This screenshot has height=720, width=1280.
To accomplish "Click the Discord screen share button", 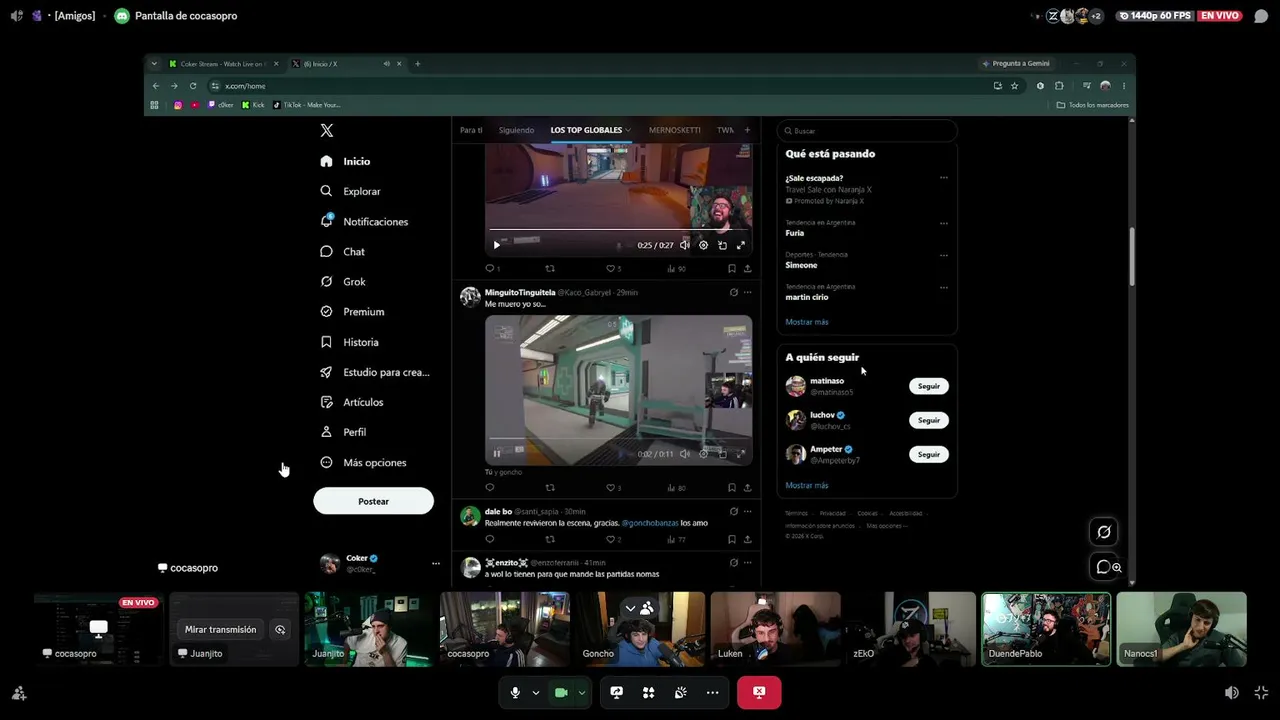I will click(x=616, y=692).
